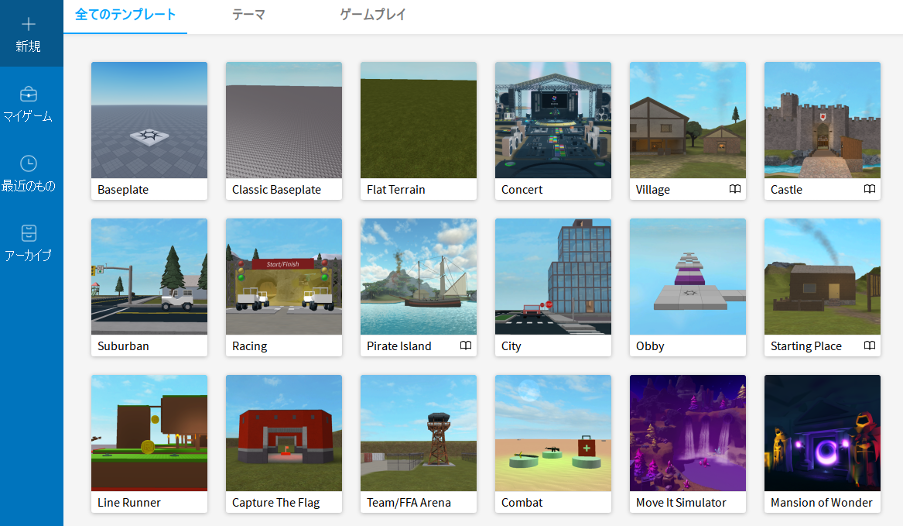Open 最近のもの clock icon

click(28, 163)
